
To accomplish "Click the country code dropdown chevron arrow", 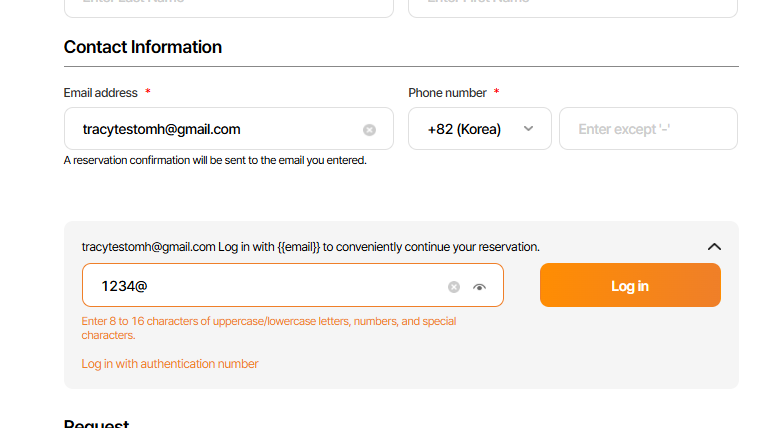I will click(x=529, y=129).
